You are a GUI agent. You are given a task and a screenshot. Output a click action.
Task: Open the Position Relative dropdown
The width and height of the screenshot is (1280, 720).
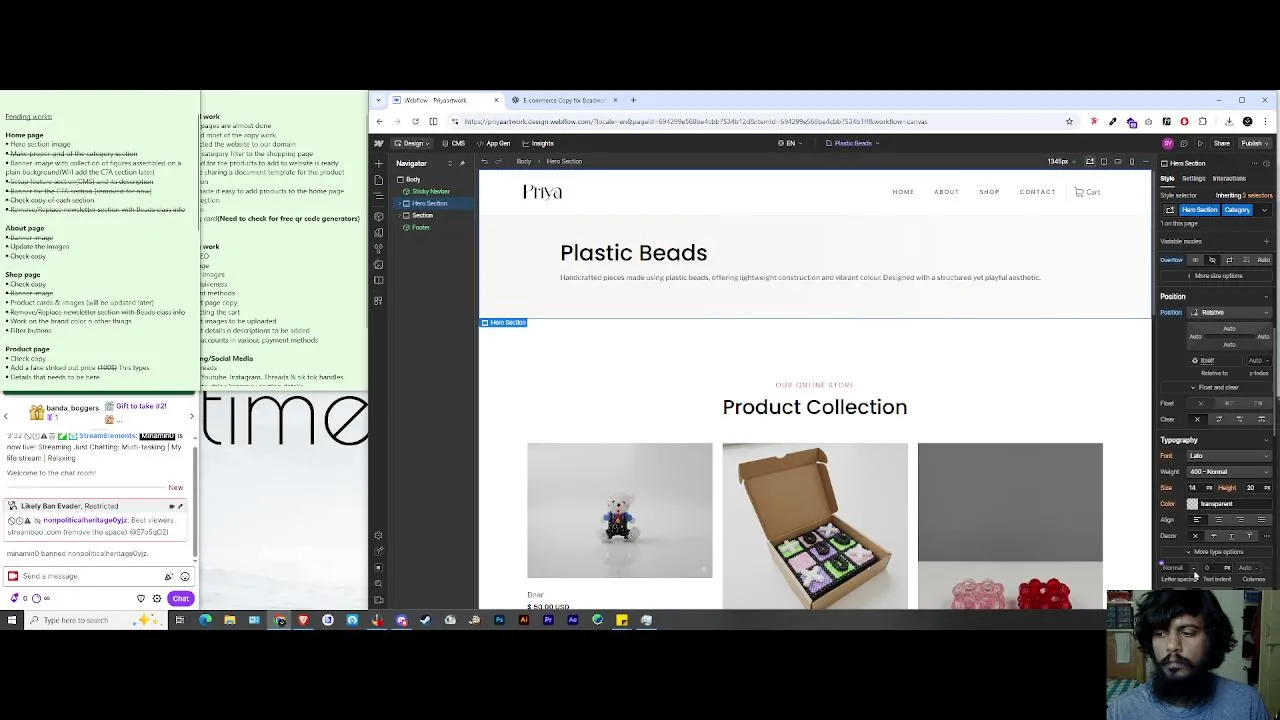1229,312
